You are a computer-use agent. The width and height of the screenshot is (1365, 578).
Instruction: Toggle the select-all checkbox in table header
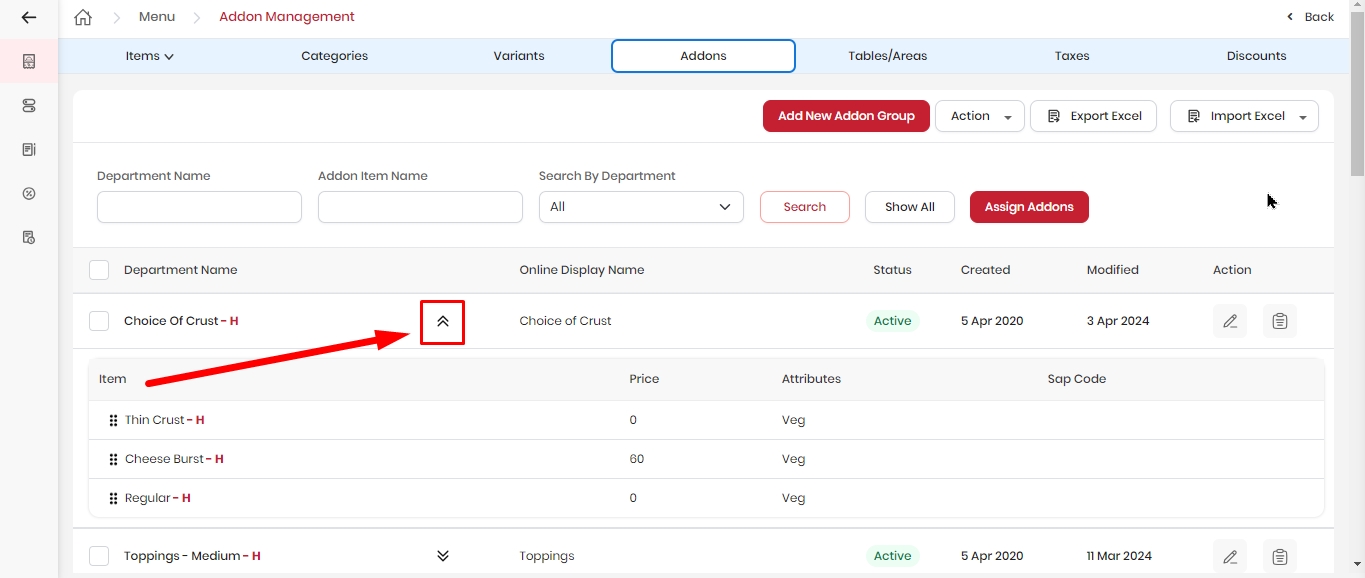pyautogui.click(x=99, y=270)
